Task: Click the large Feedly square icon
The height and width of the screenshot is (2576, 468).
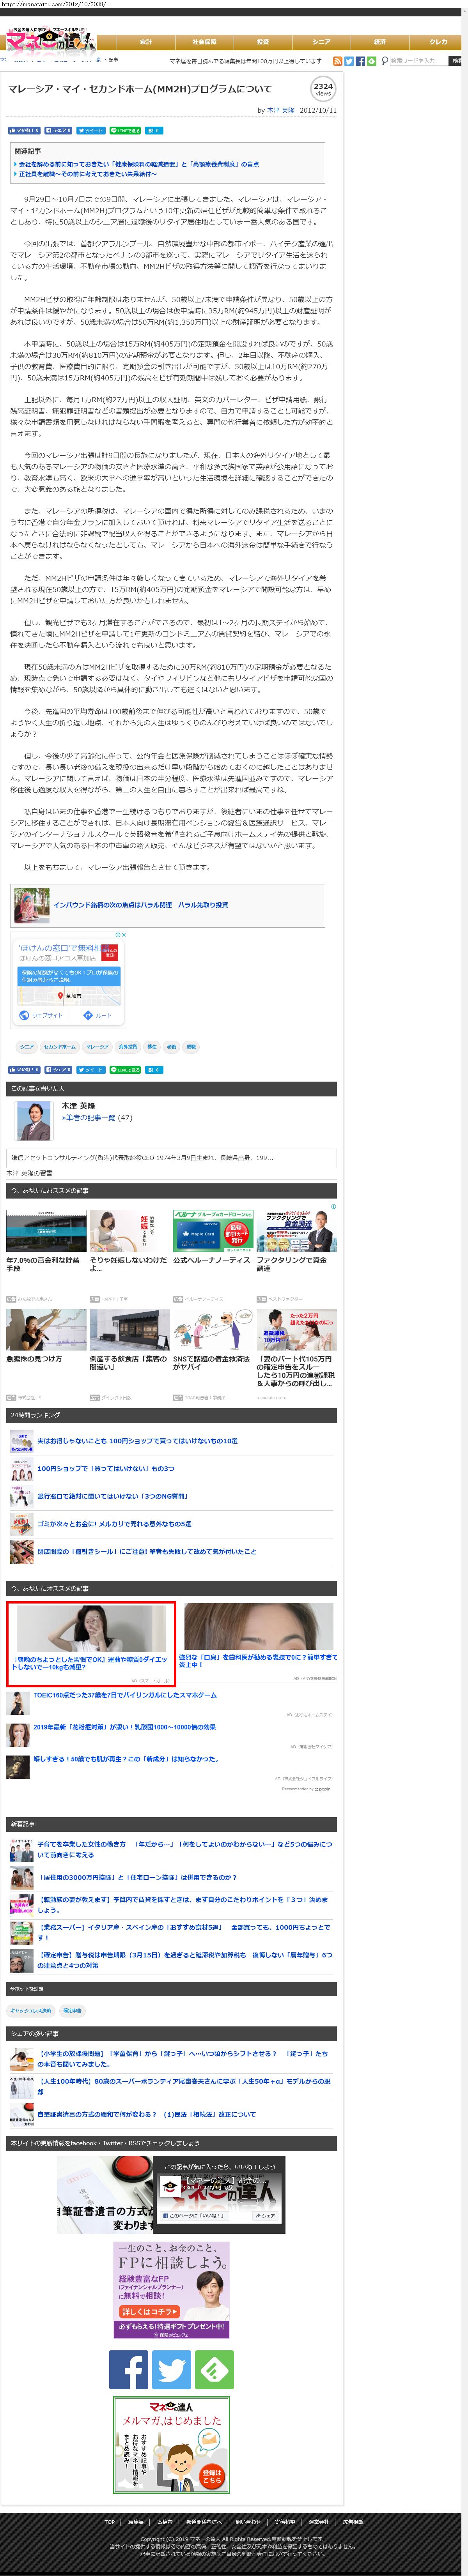Action: pos(214,2370)
